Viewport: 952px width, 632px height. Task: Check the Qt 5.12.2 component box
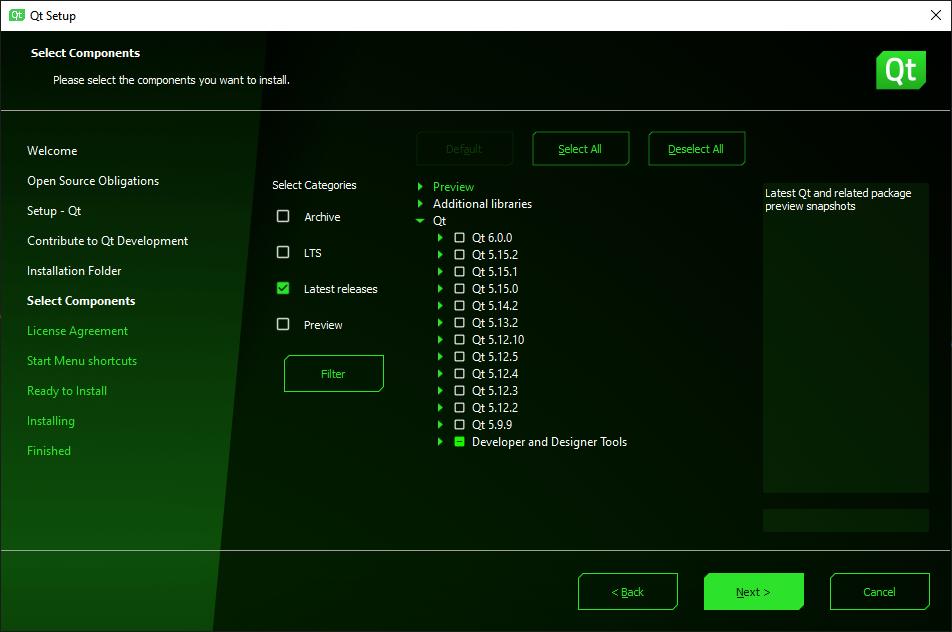click(x=460, y=407)
